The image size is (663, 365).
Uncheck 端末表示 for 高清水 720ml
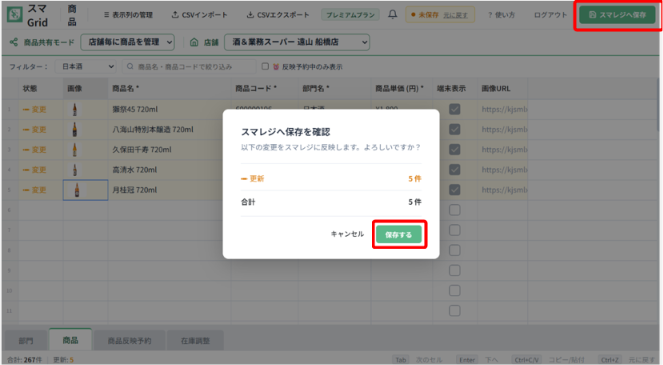tap(455, 170)
